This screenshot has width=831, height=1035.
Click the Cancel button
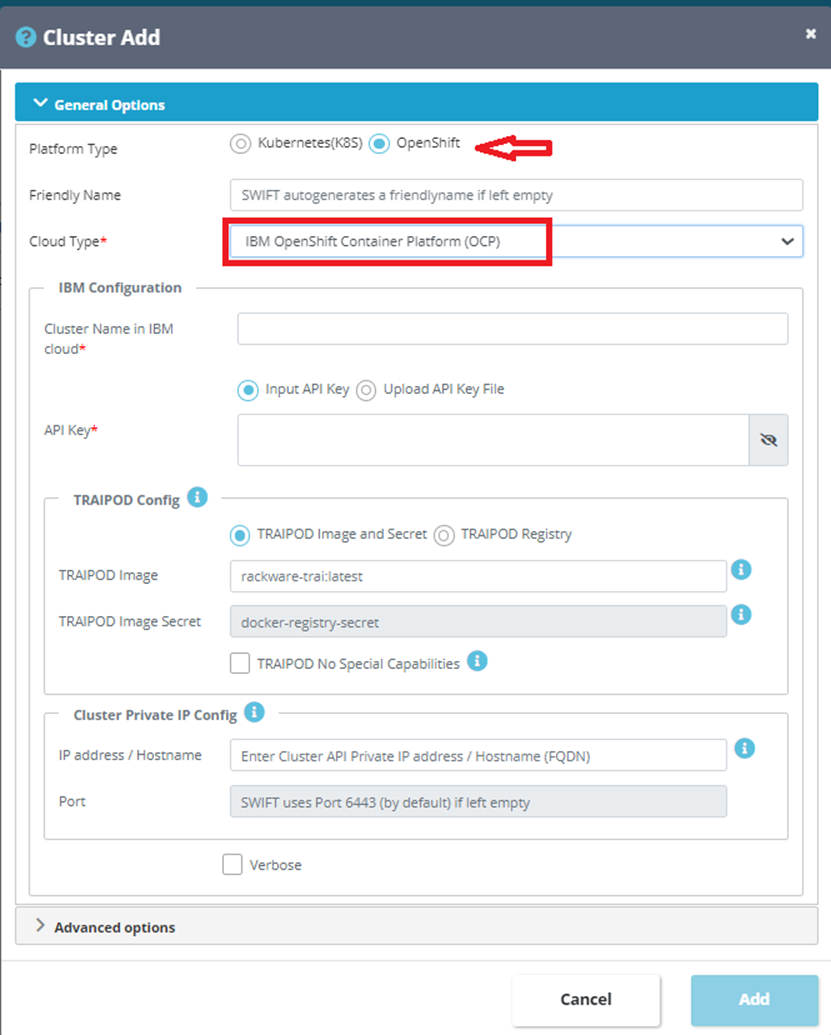click(586, 1000)
